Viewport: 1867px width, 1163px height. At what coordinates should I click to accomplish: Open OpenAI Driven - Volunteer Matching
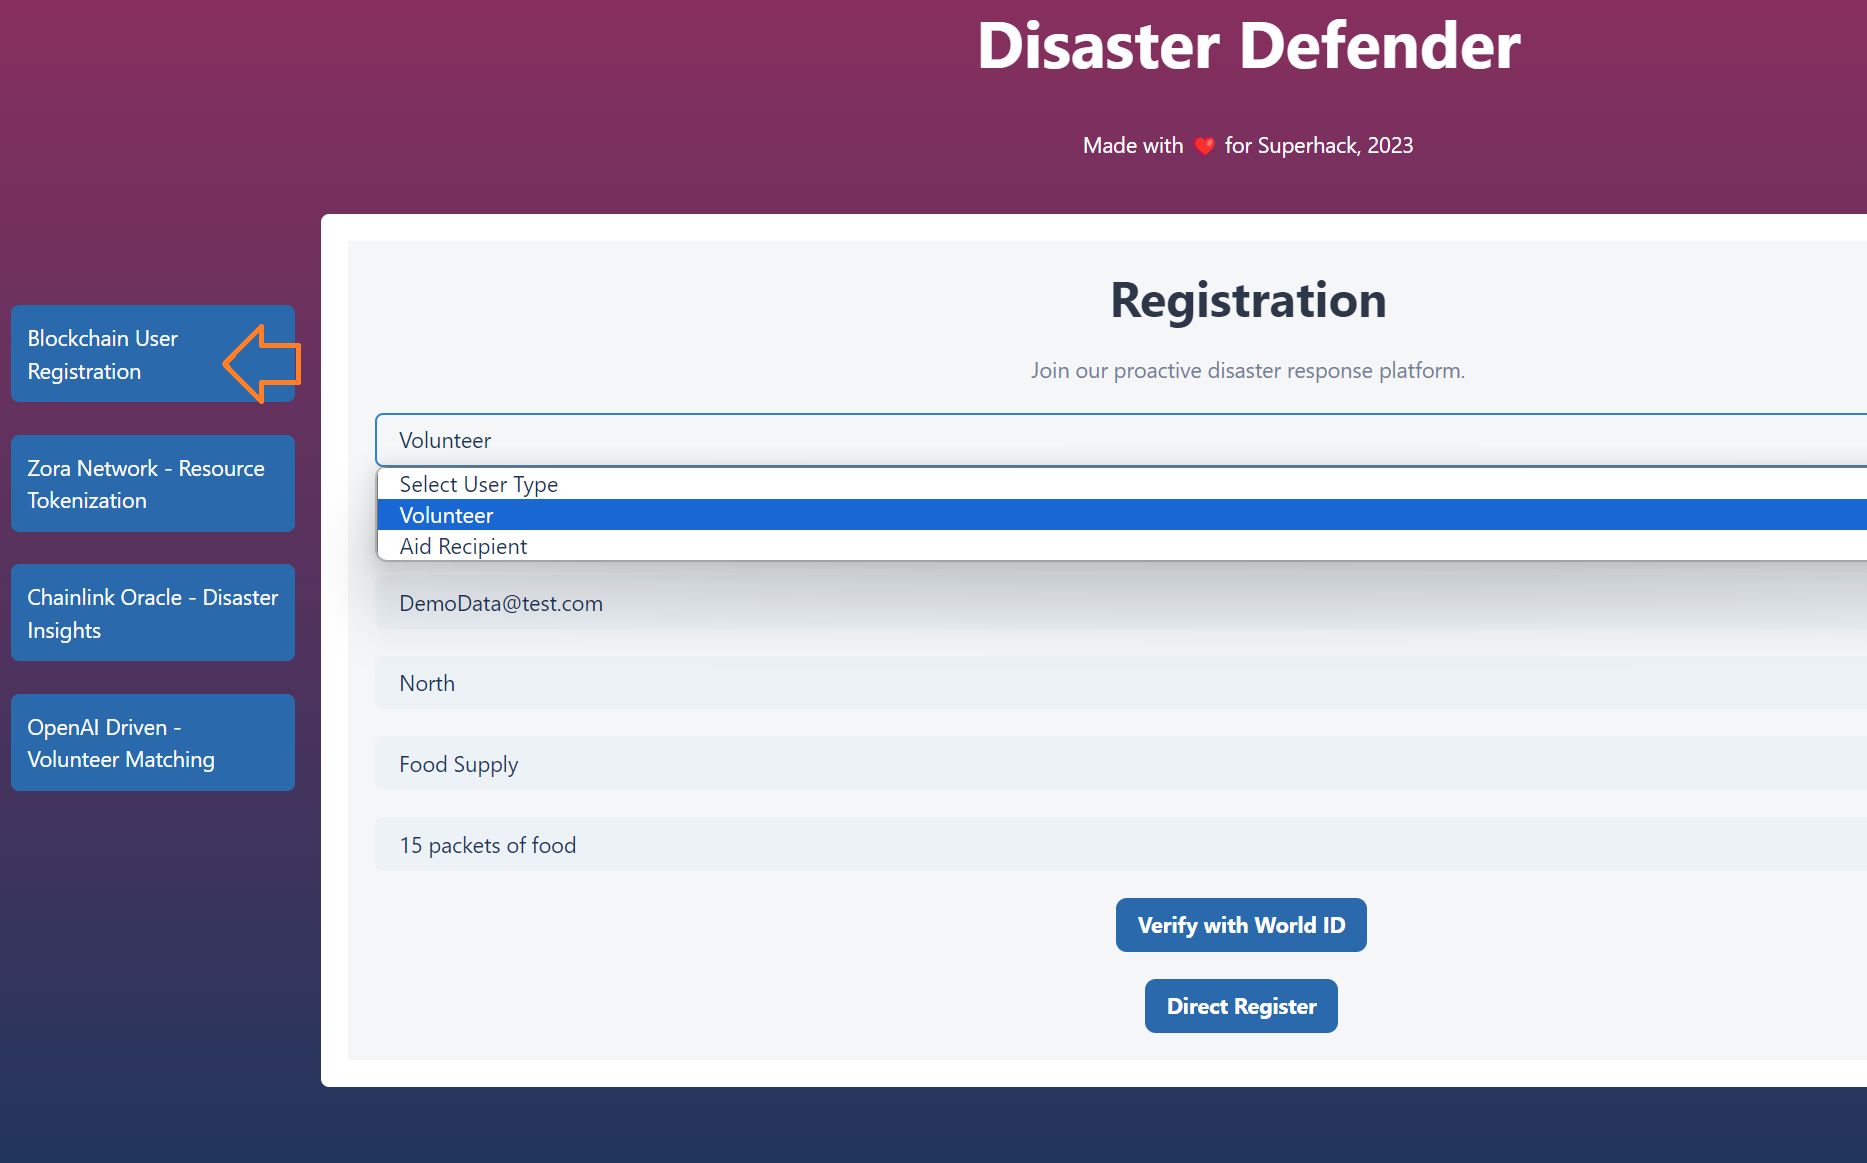tap(153, 743)
